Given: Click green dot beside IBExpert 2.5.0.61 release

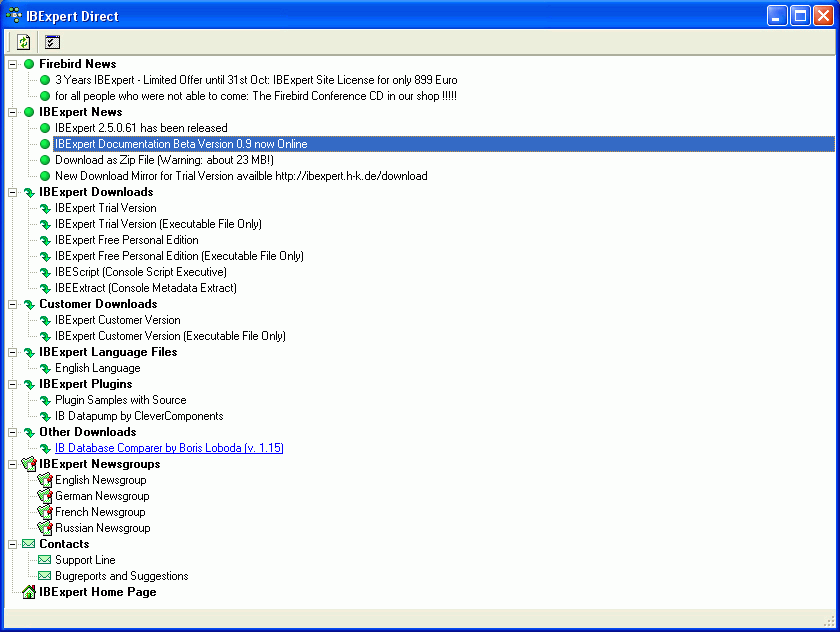Looking at the screenshot, I should pyautogui.click(x=45, y=128).
